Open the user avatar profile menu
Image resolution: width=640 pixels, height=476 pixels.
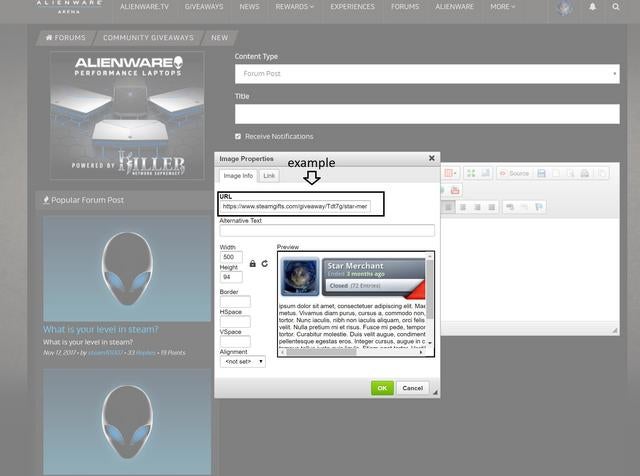pos(564,7)
